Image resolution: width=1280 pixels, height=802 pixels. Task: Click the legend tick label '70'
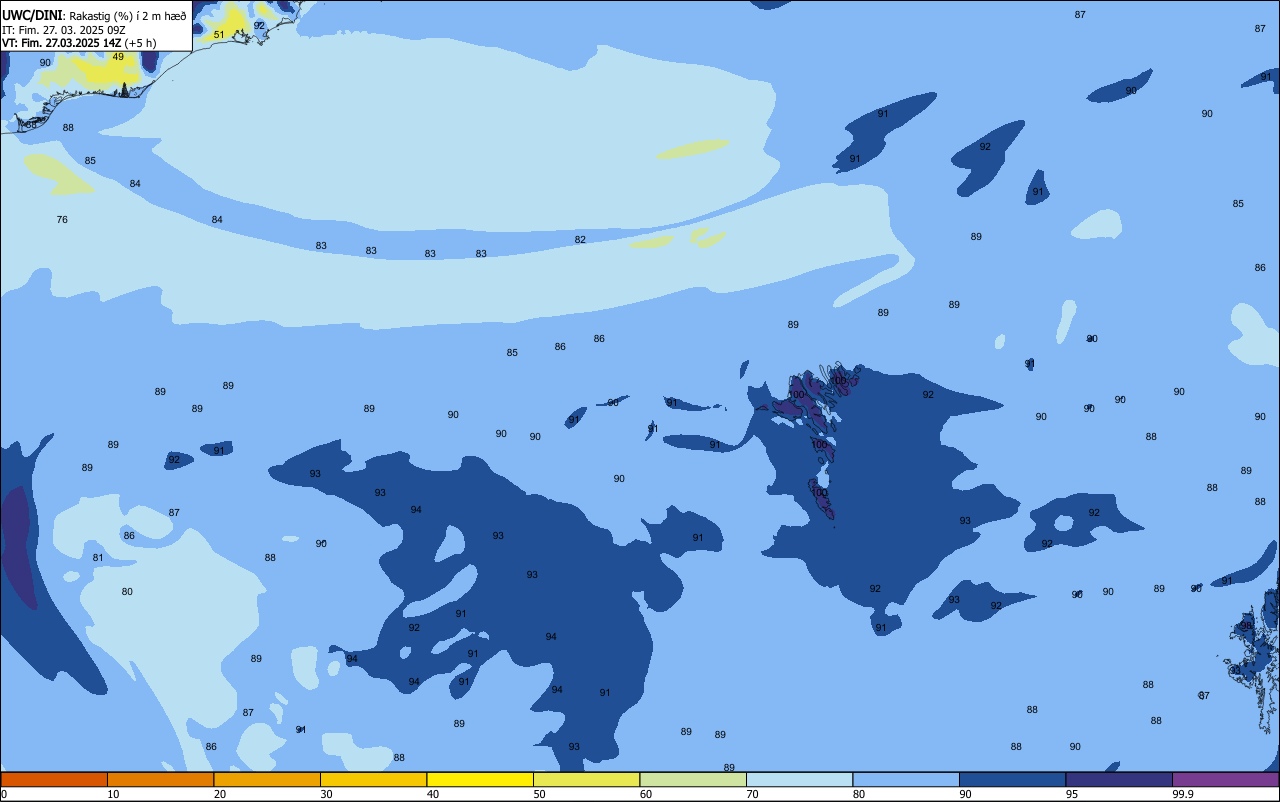(x=752, y=794)
